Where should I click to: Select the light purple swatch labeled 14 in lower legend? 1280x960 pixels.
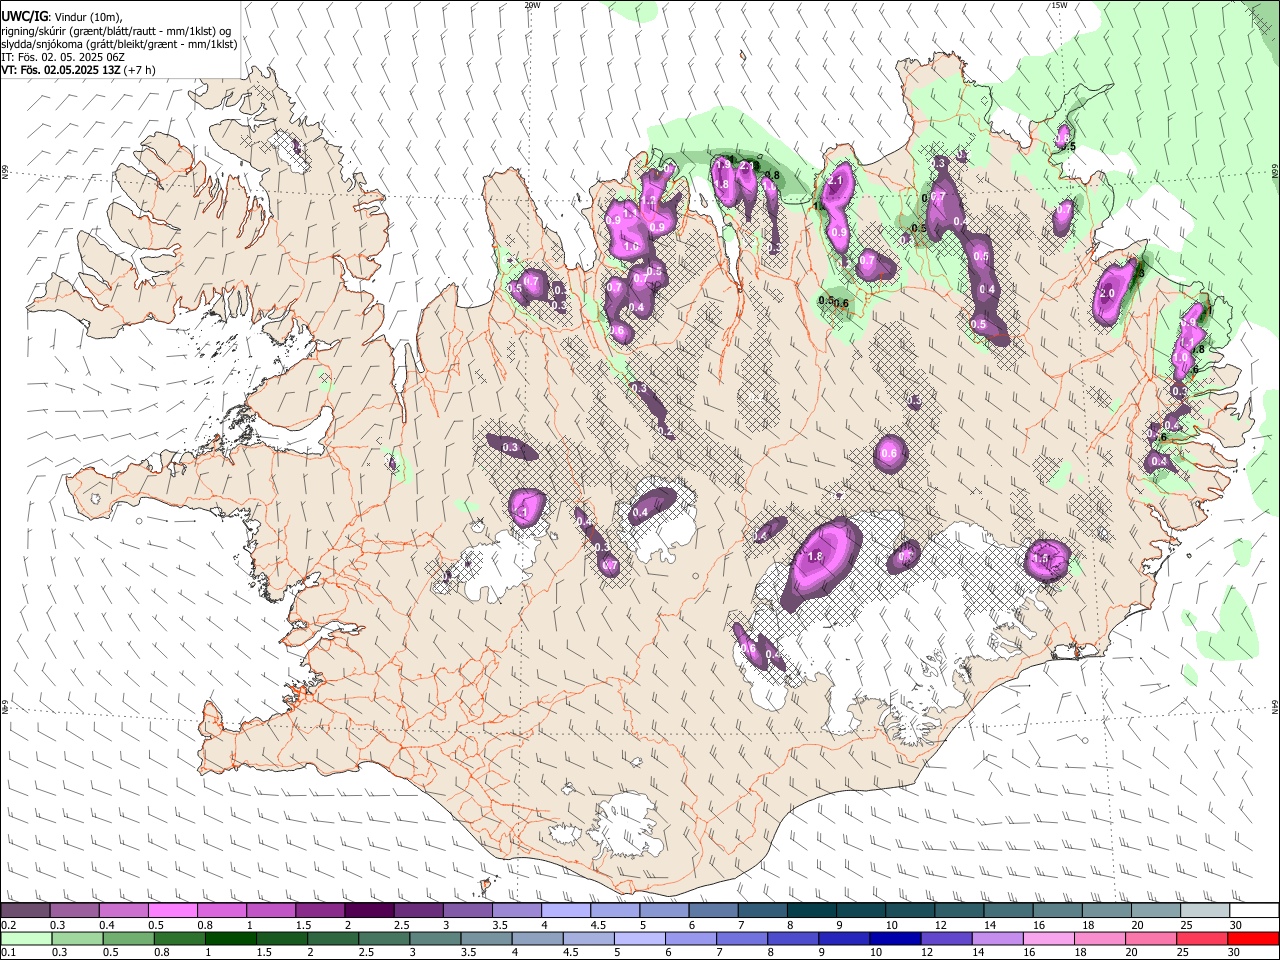tap(998, 938)
